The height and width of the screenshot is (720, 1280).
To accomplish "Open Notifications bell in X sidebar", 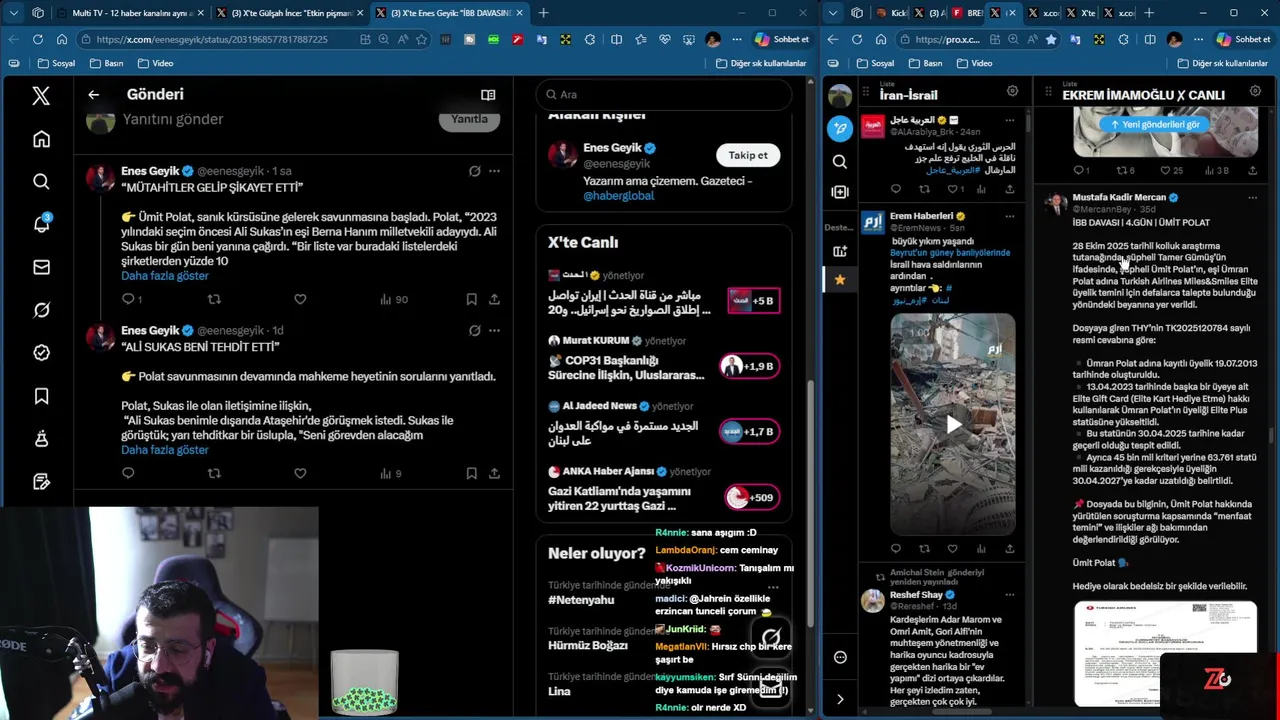I will click(41, 224).
